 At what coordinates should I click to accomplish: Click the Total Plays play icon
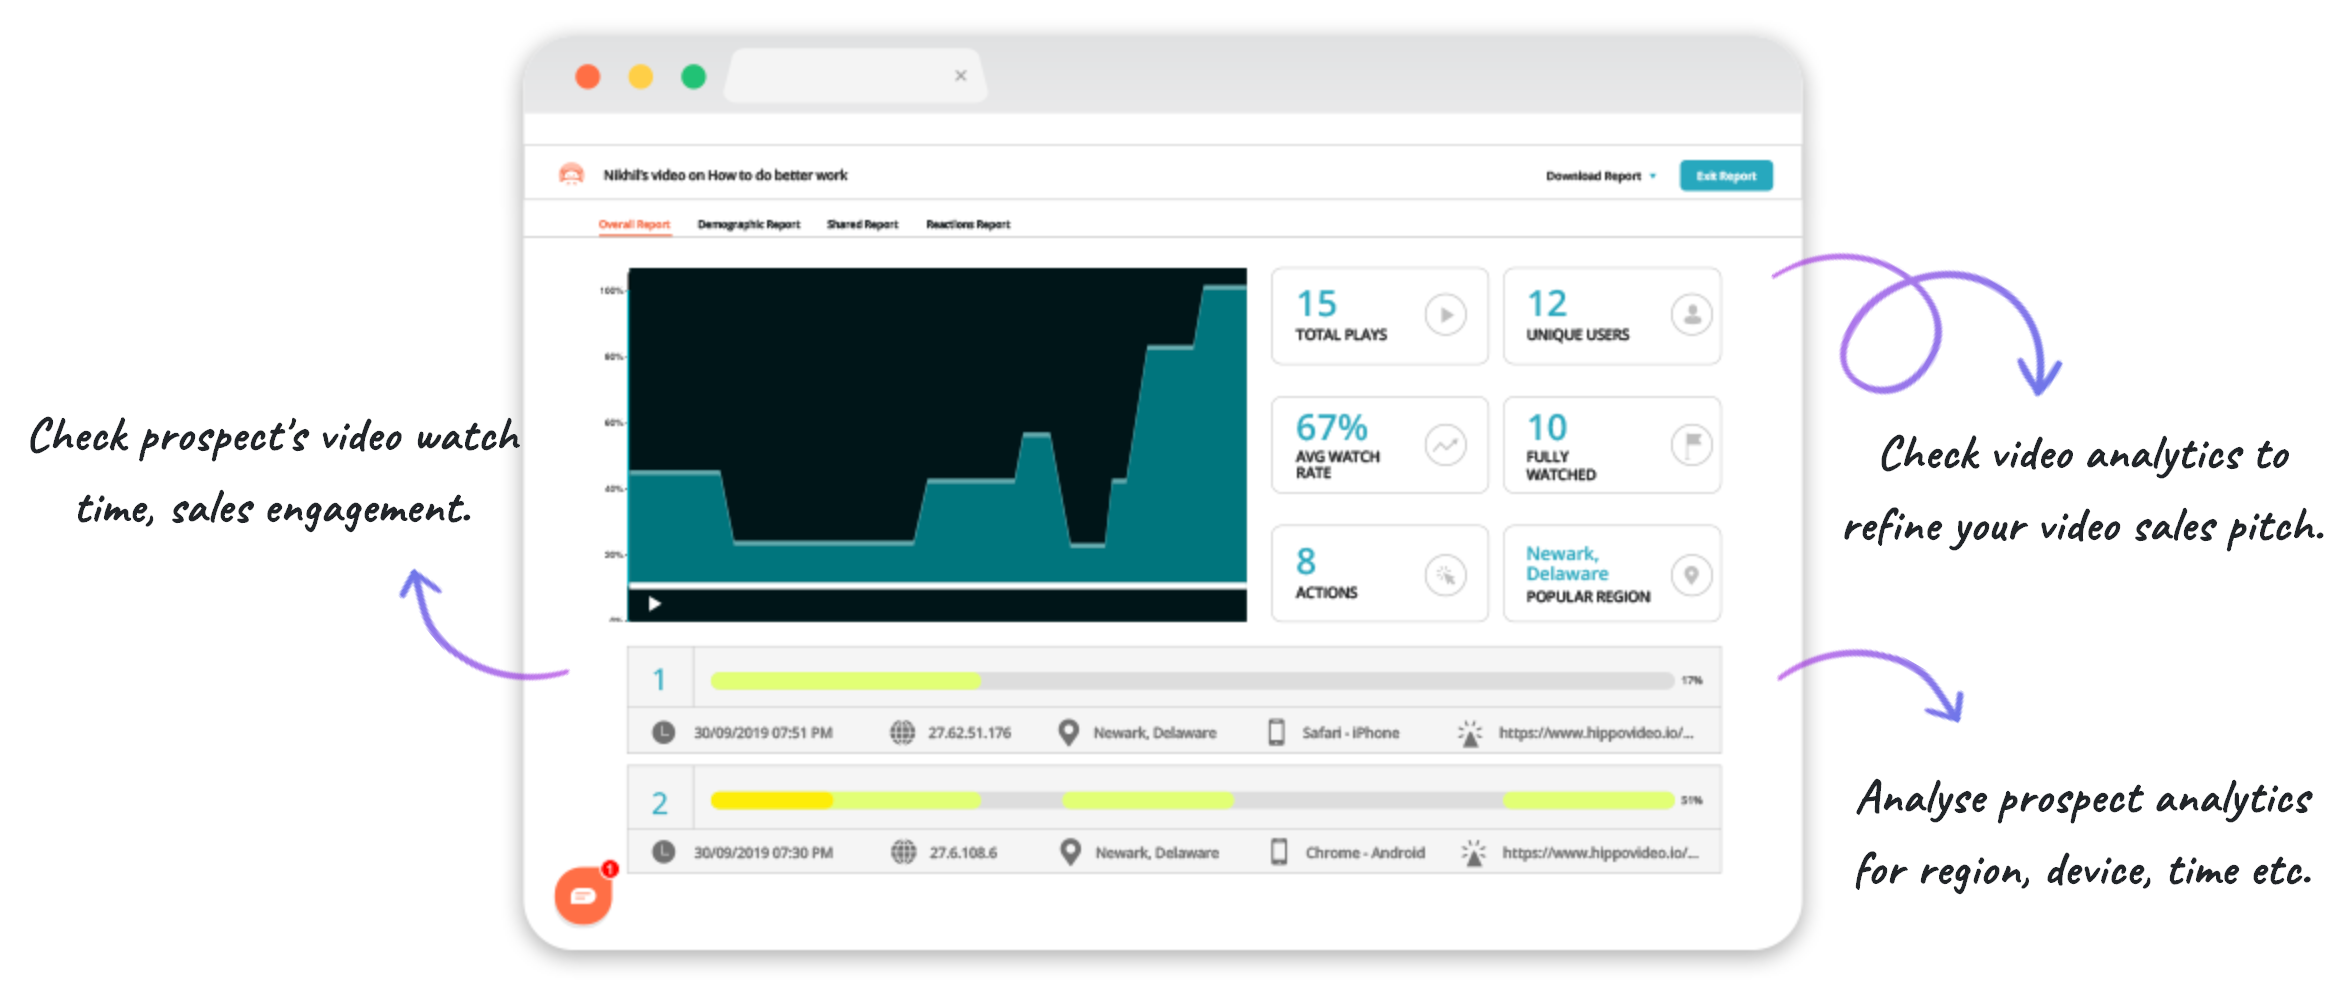tap(1444, 316)
